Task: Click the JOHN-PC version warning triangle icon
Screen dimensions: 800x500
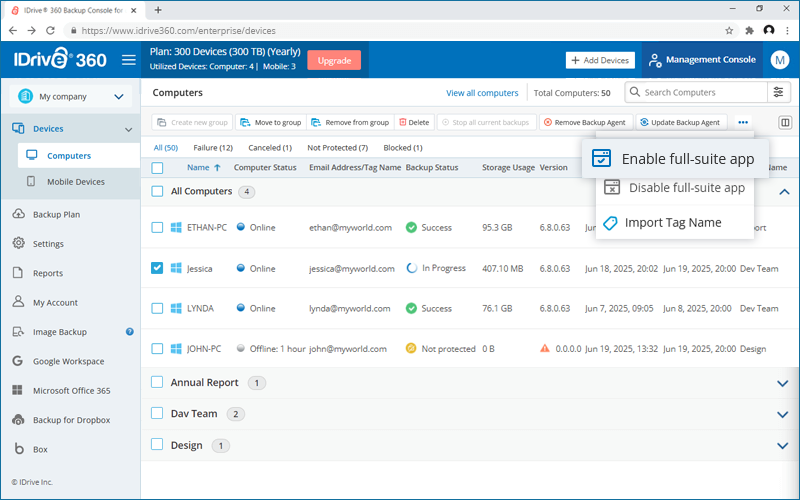Action: coord(544,348)
